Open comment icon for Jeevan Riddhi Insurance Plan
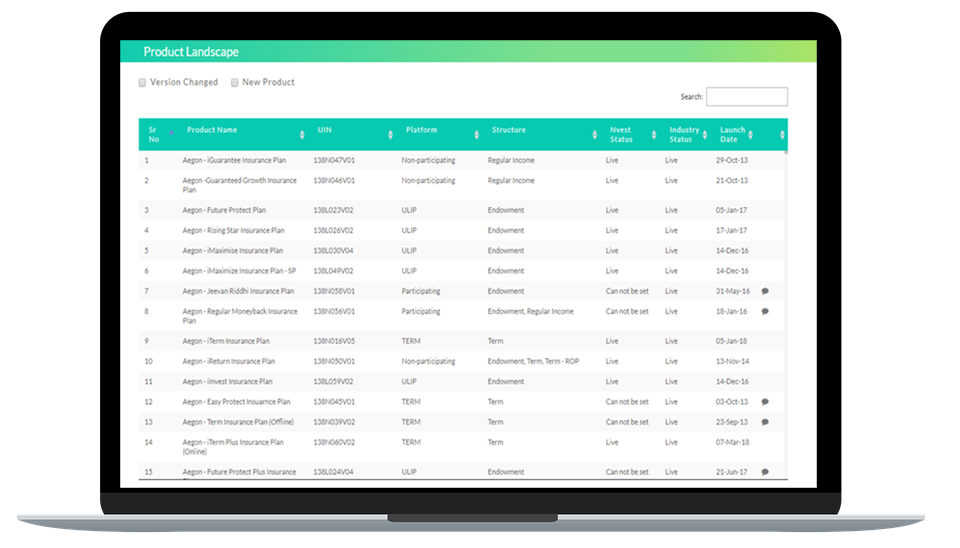 click(765, 291)
